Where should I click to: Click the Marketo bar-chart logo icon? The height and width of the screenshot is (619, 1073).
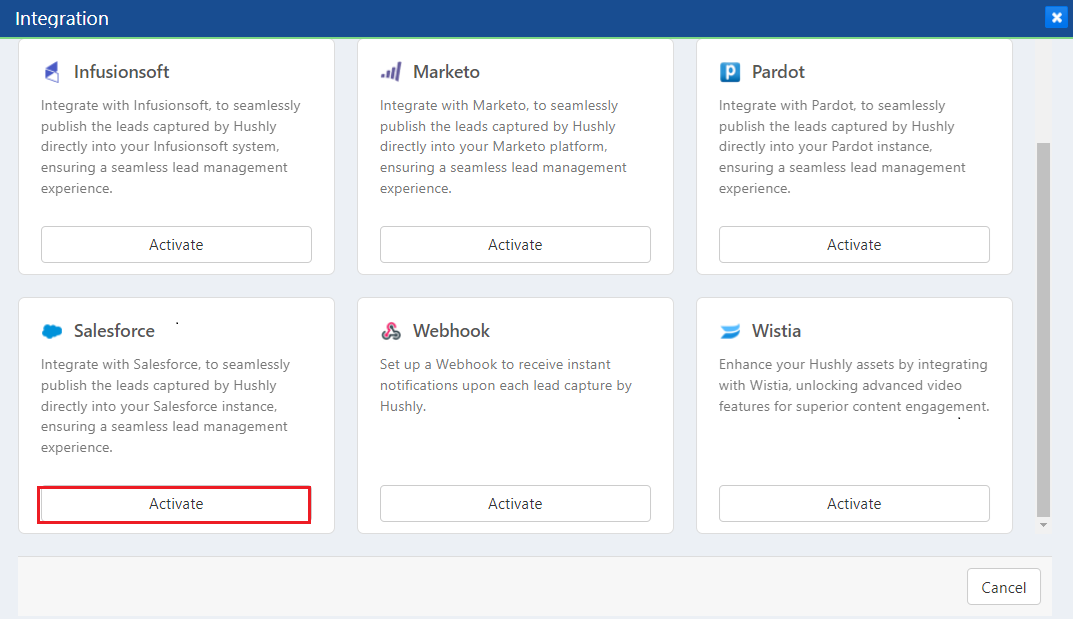pos(391,72)
